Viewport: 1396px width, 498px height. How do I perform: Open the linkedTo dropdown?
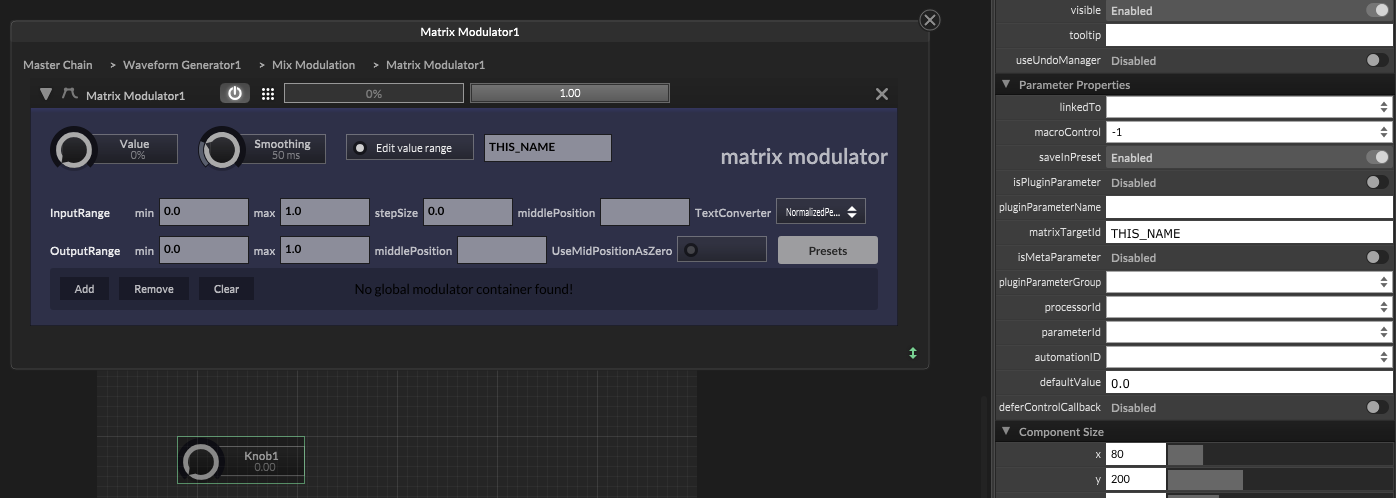[1249, 107]
